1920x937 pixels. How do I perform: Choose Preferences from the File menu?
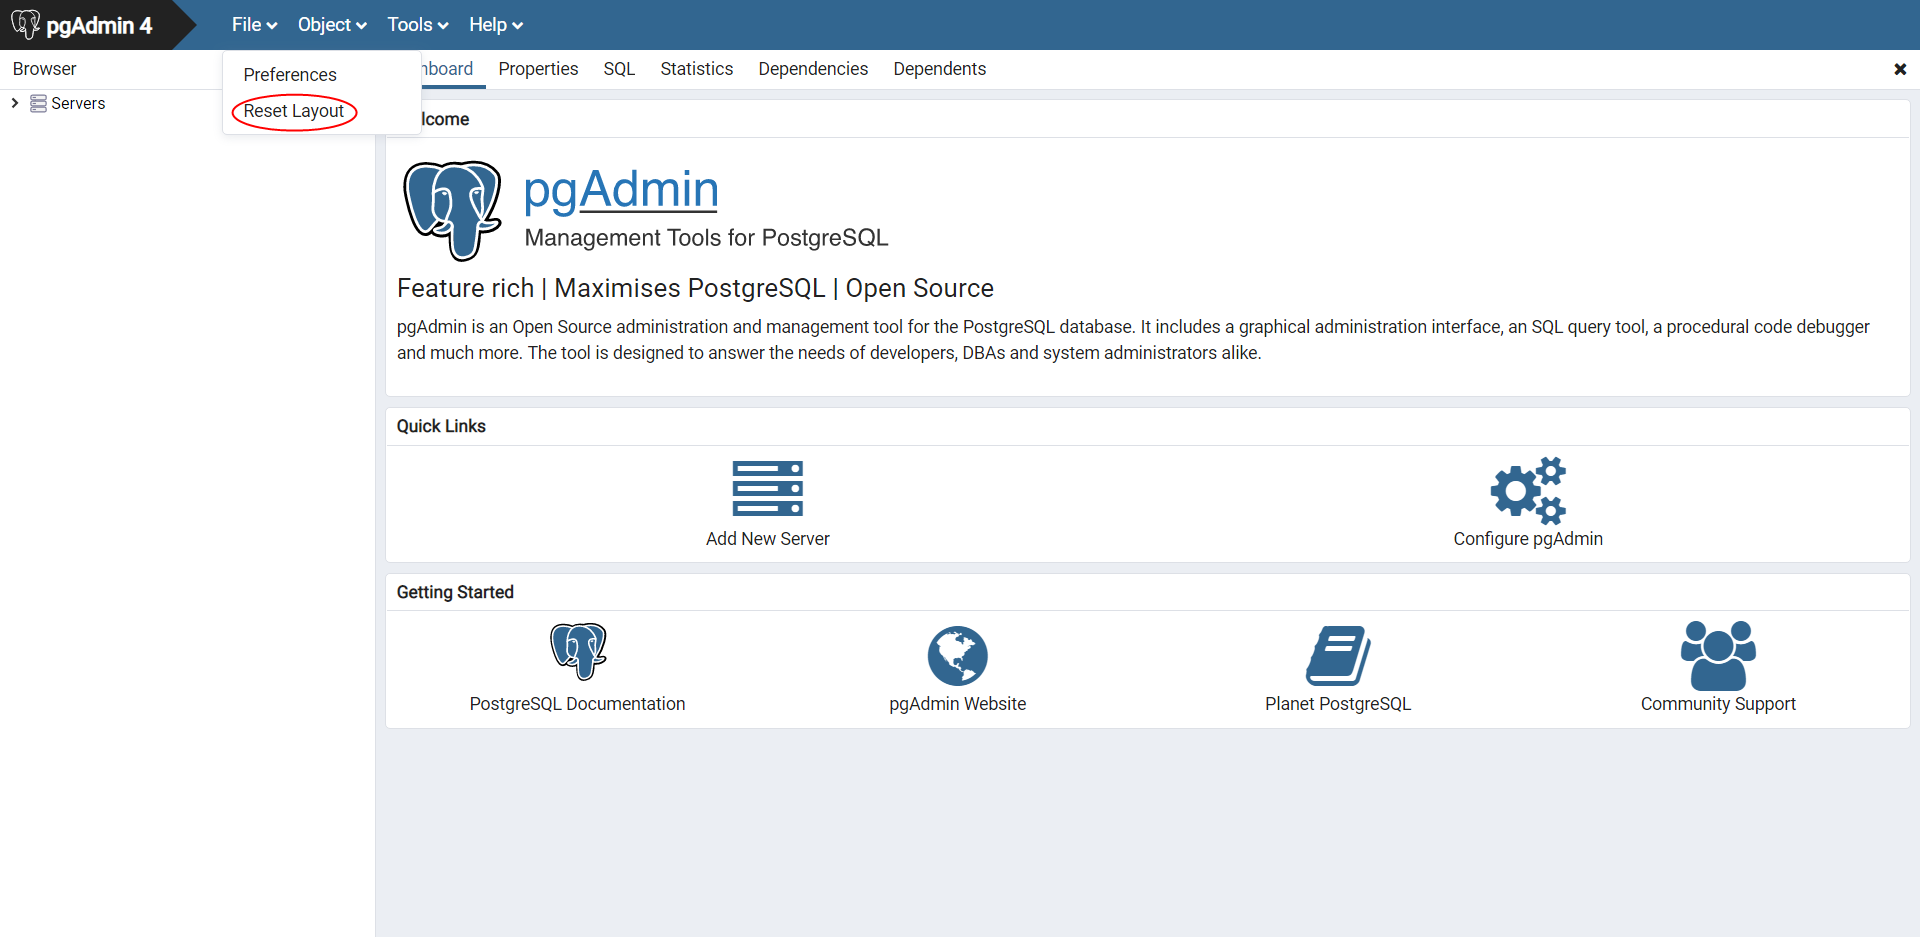pos(290,75)
